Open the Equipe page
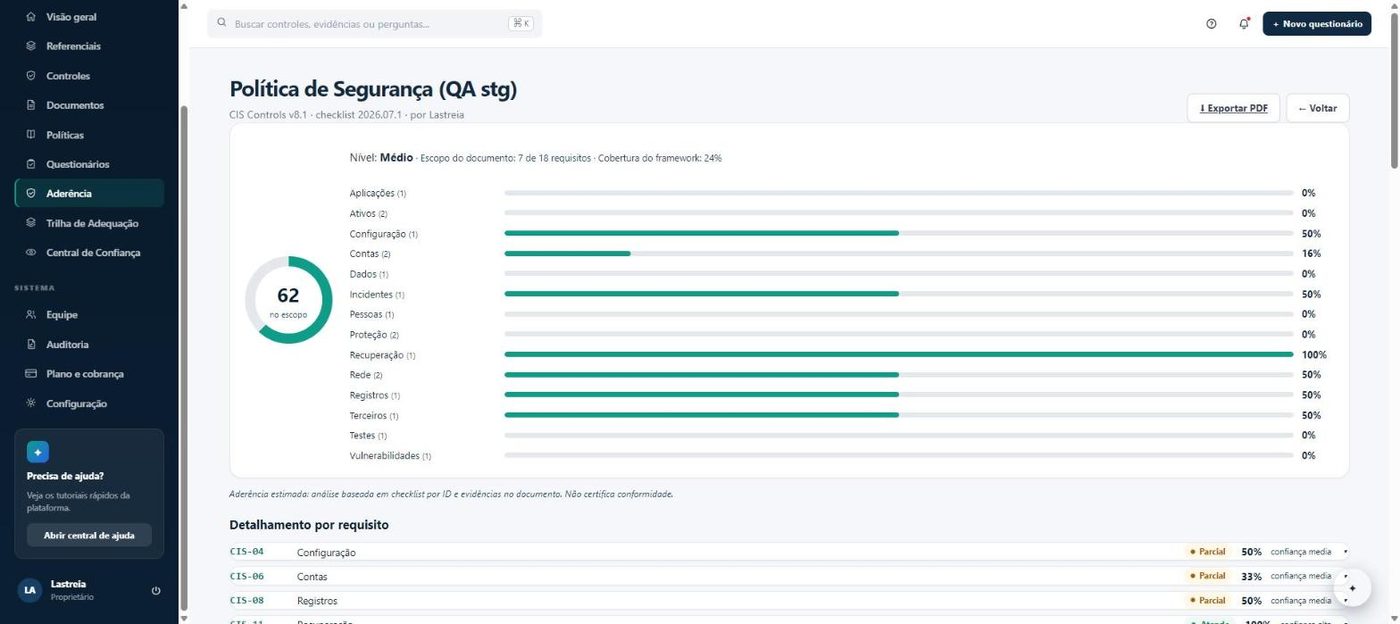This screenshot has height=624, width=1400. (90, 315)
